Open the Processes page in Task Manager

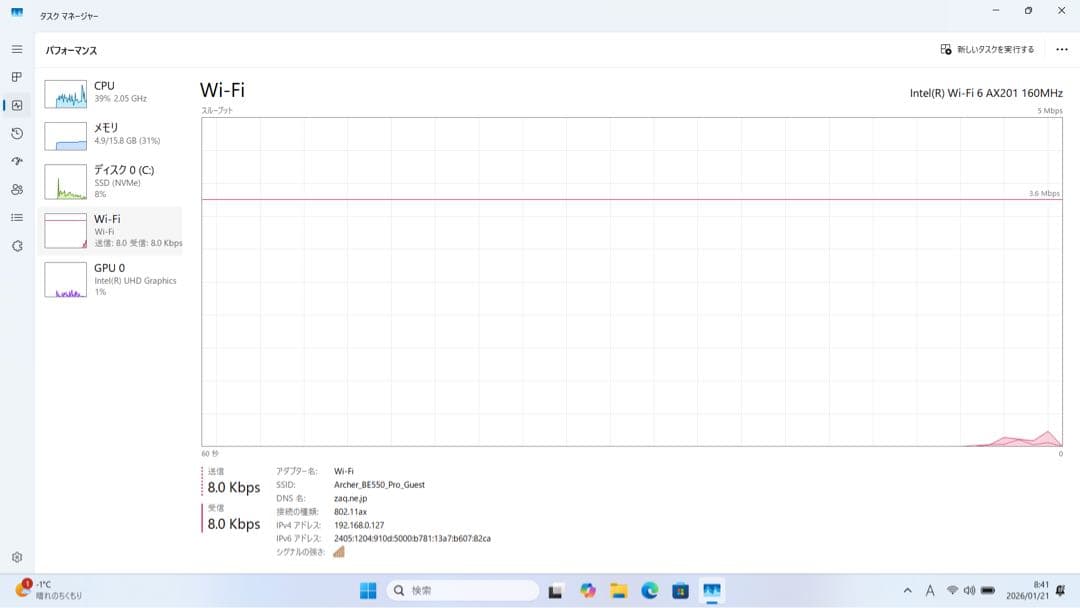[x=16, y=76]
